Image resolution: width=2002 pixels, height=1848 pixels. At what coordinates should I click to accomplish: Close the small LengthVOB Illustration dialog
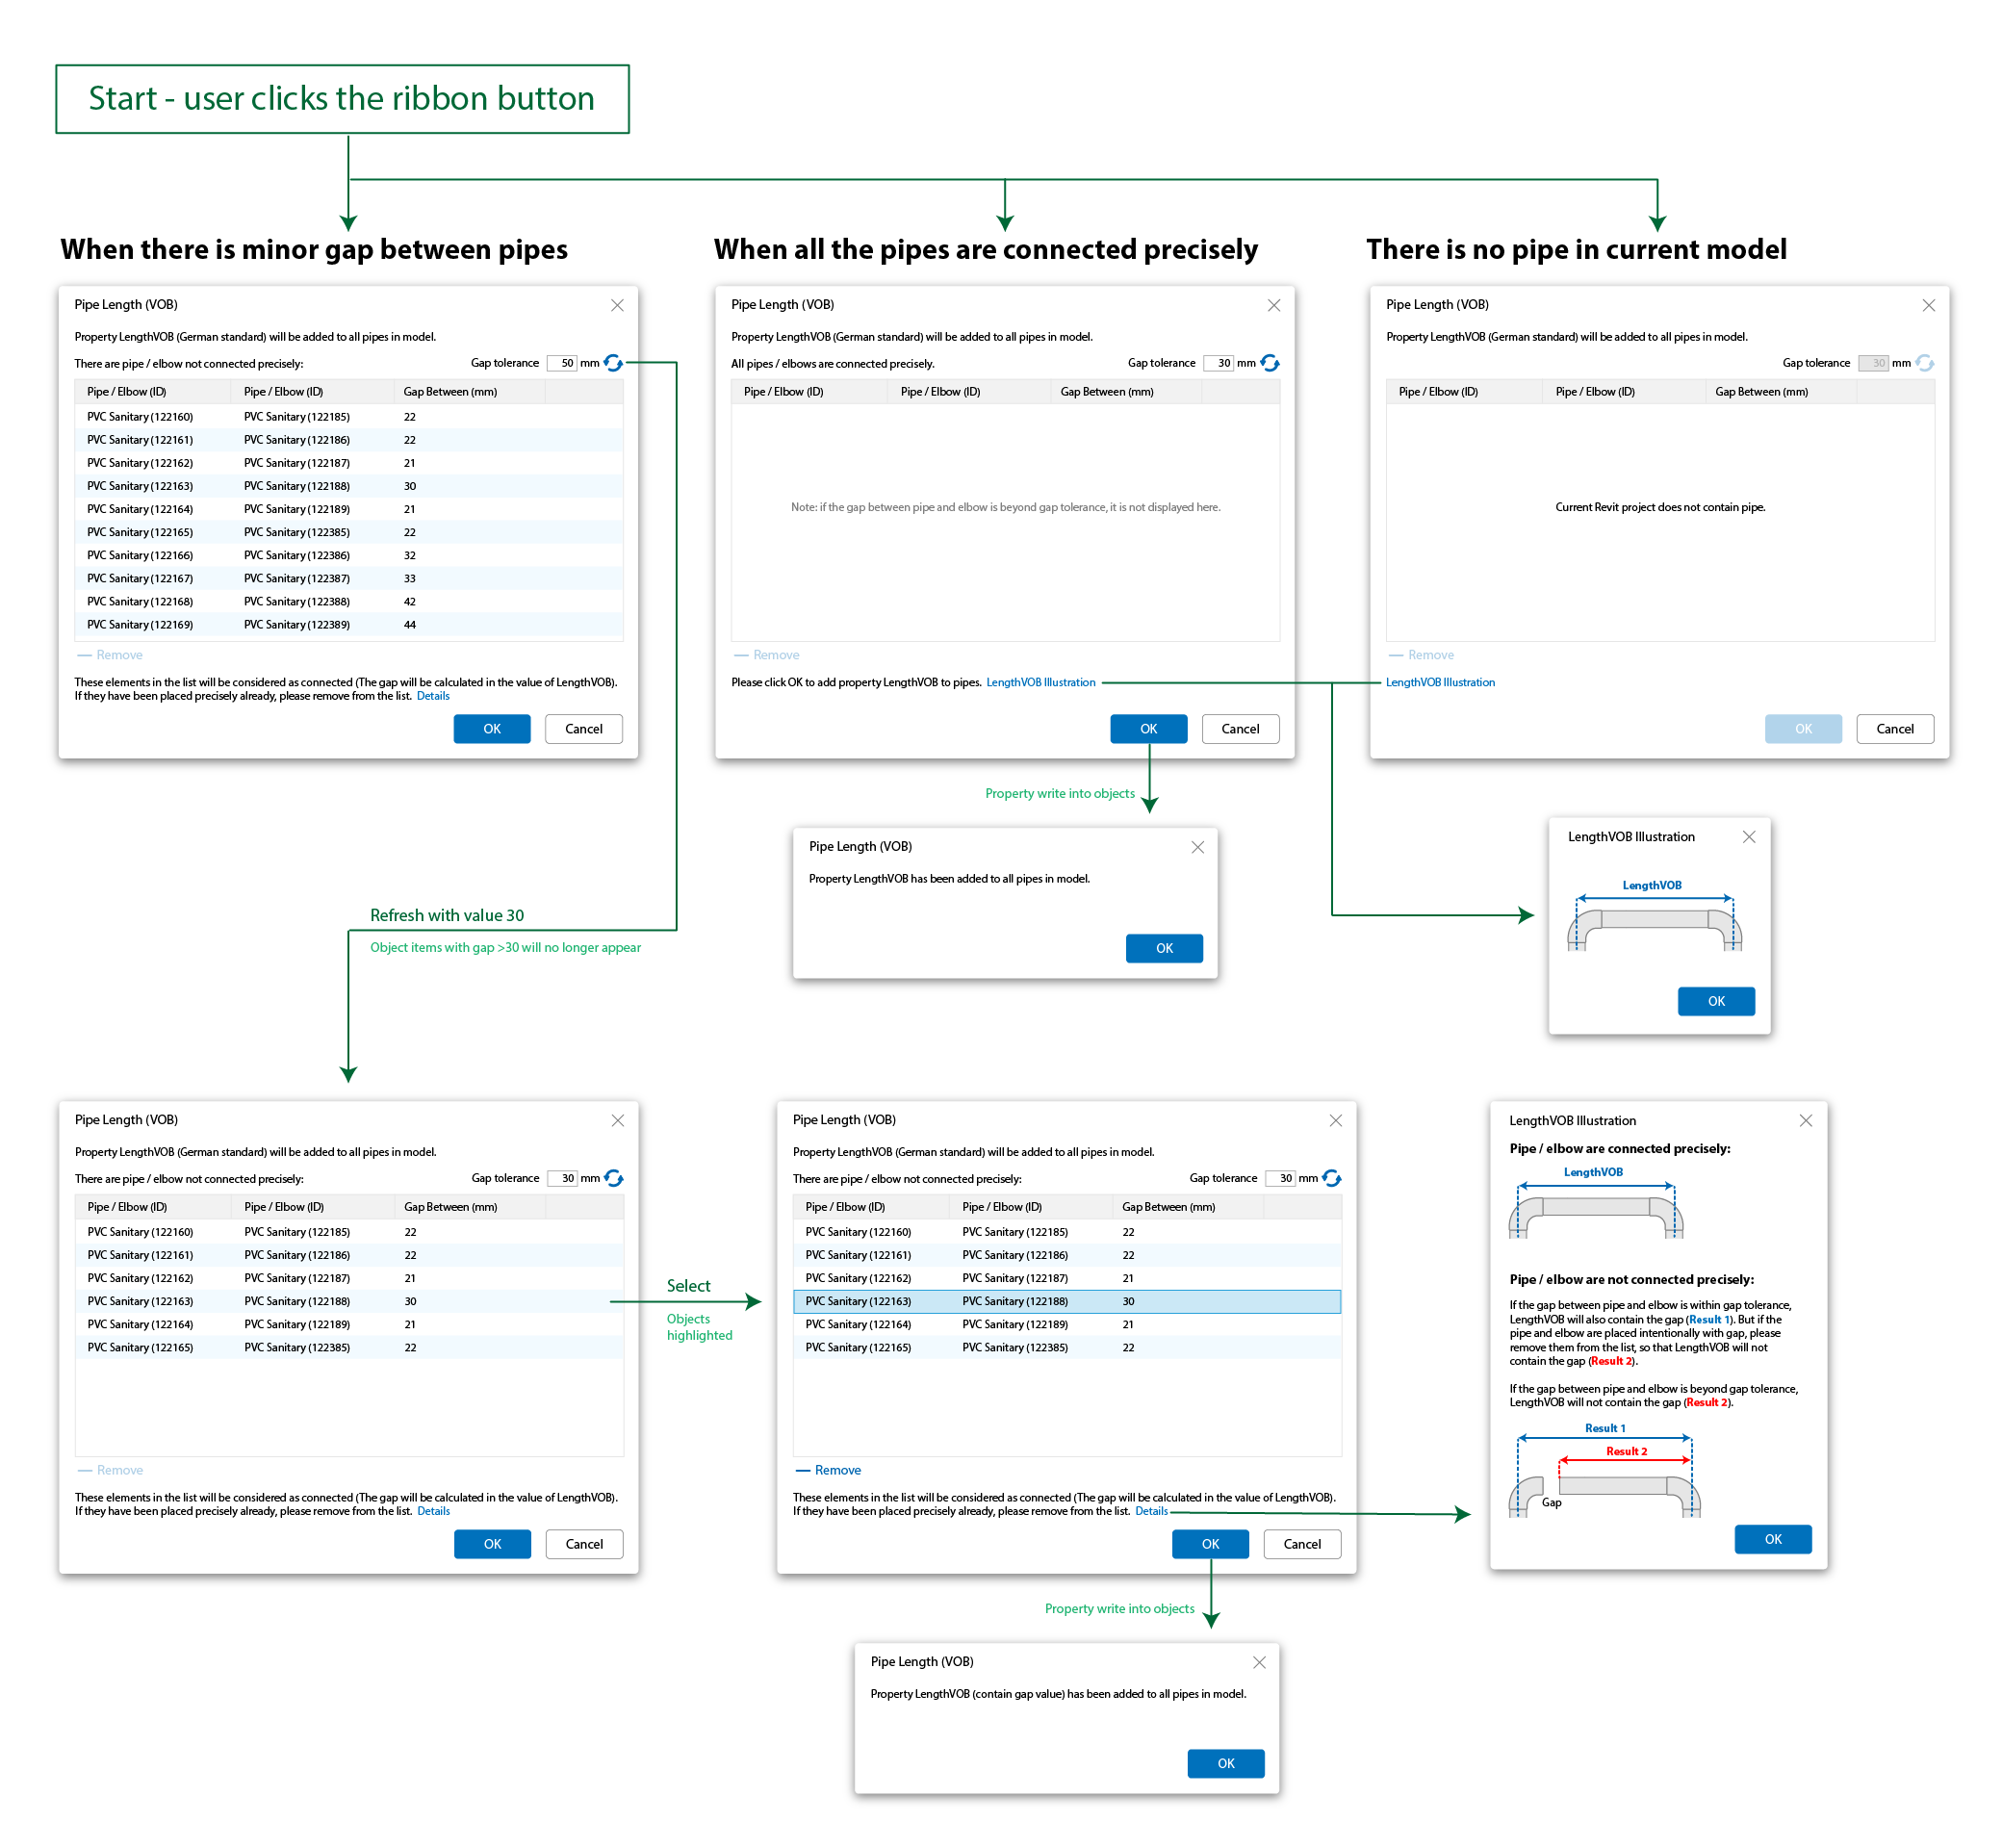(x=1749, y=837)
